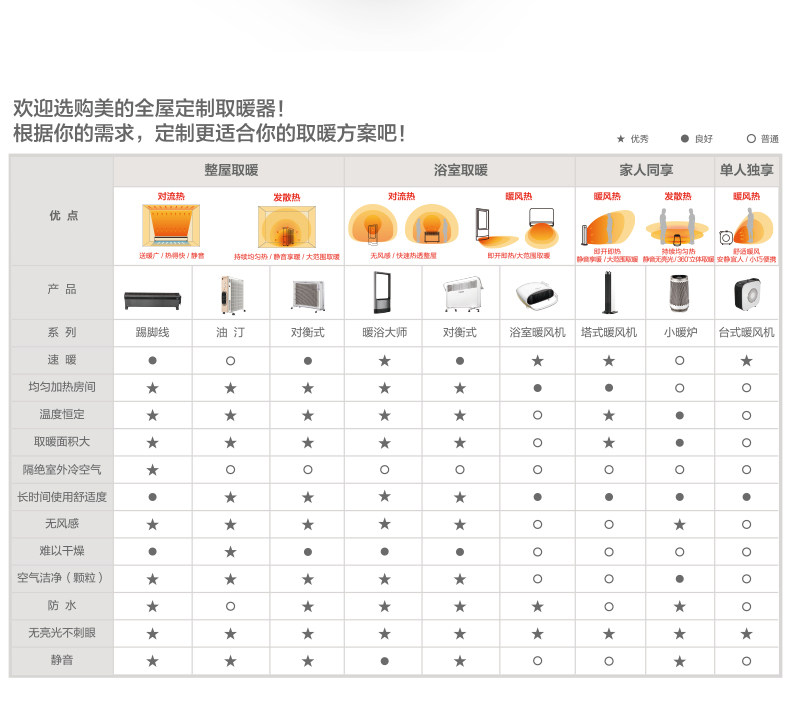
Task: Select the 台式暖风机 desktop heater image
Action: (747, 293)
